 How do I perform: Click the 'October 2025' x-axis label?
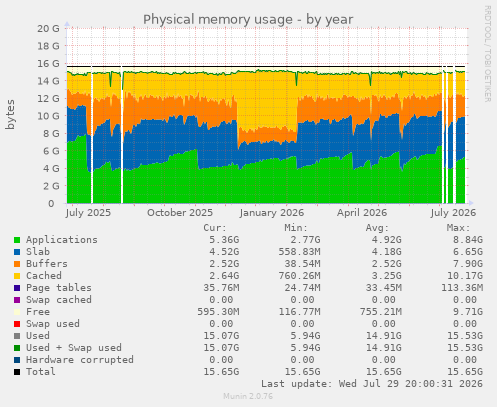point(180,213)
